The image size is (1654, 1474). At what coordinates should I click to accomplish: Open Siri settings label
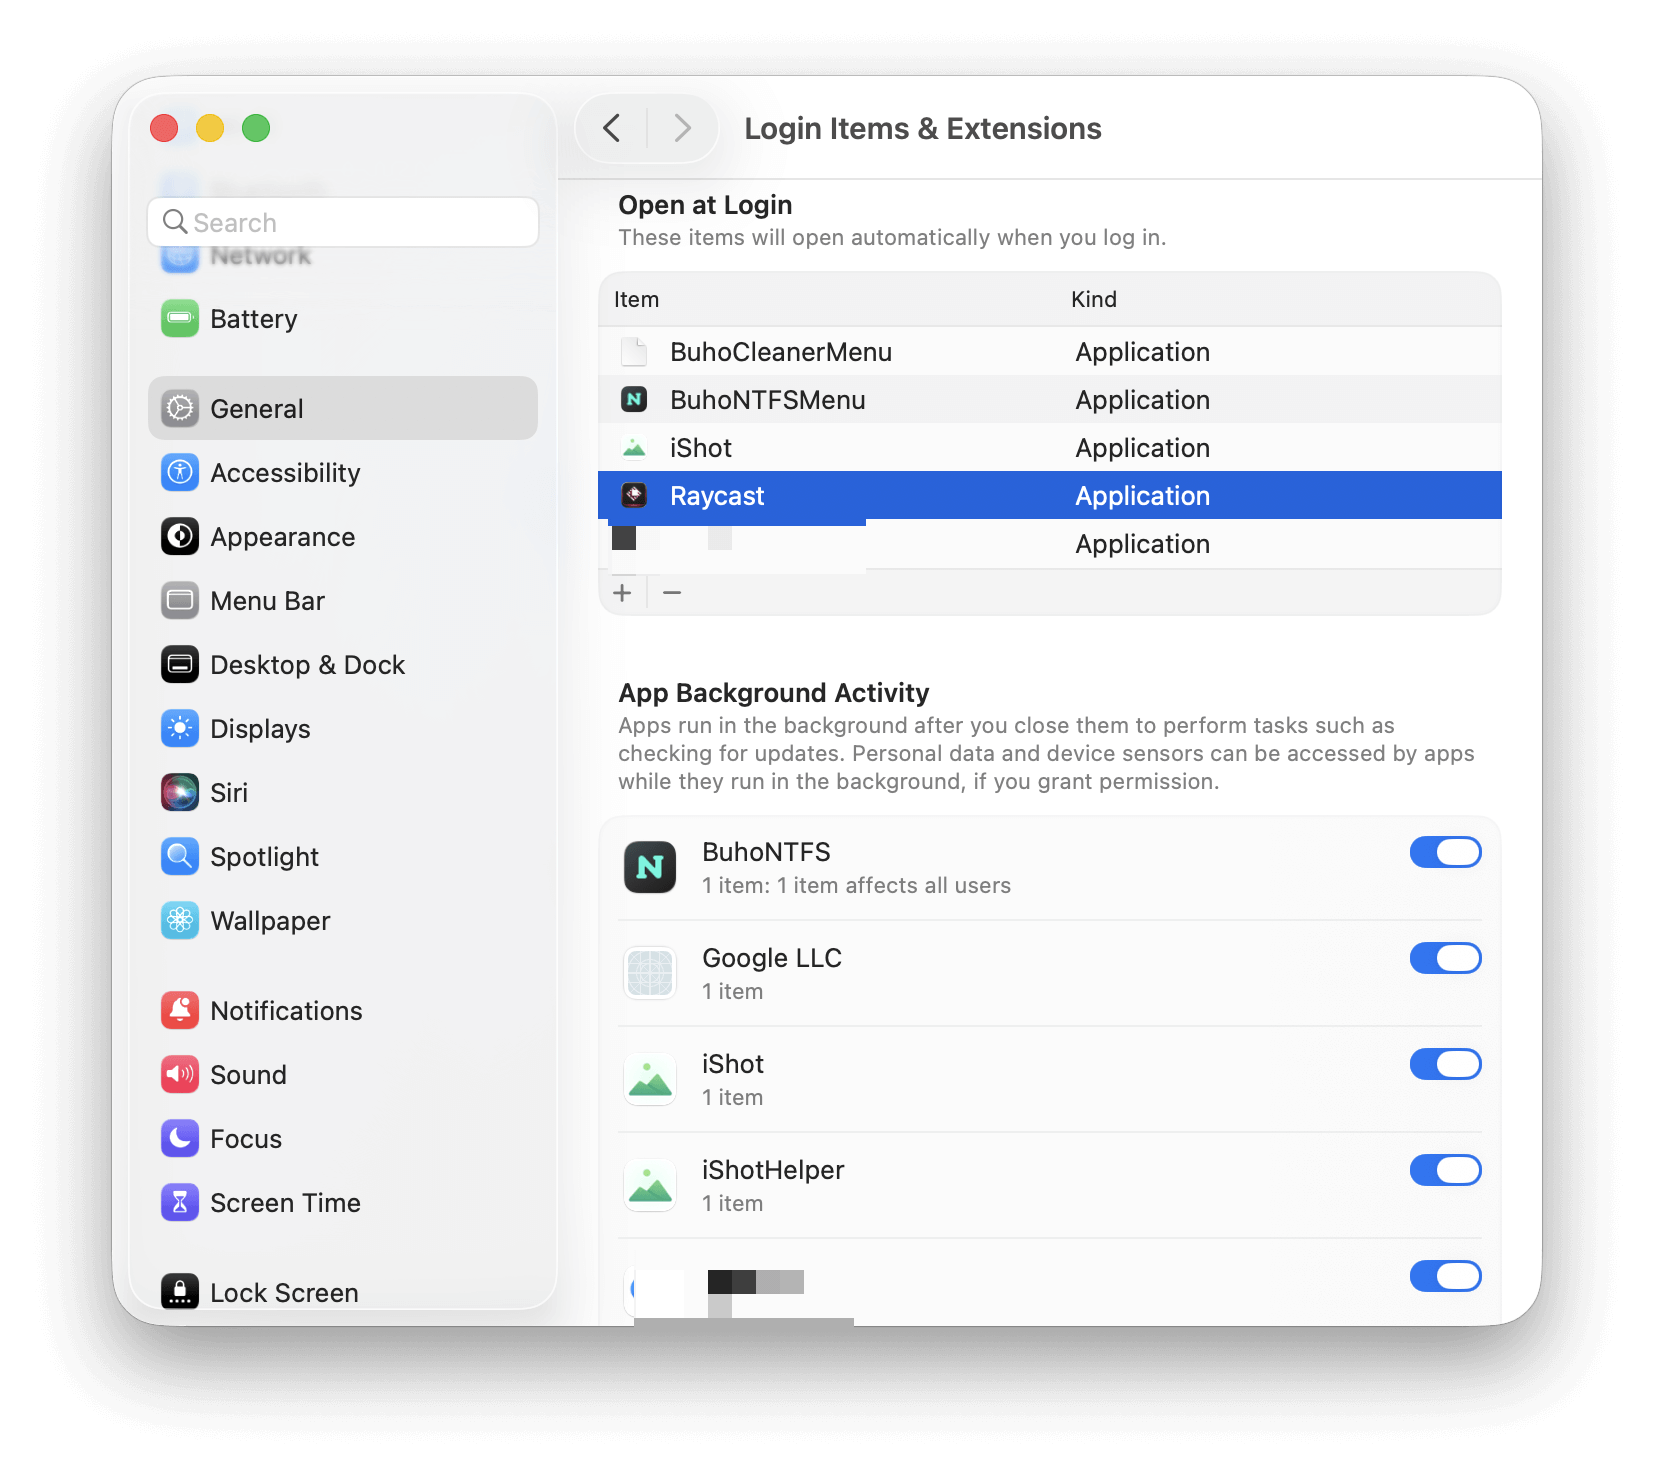click(229, 793)
